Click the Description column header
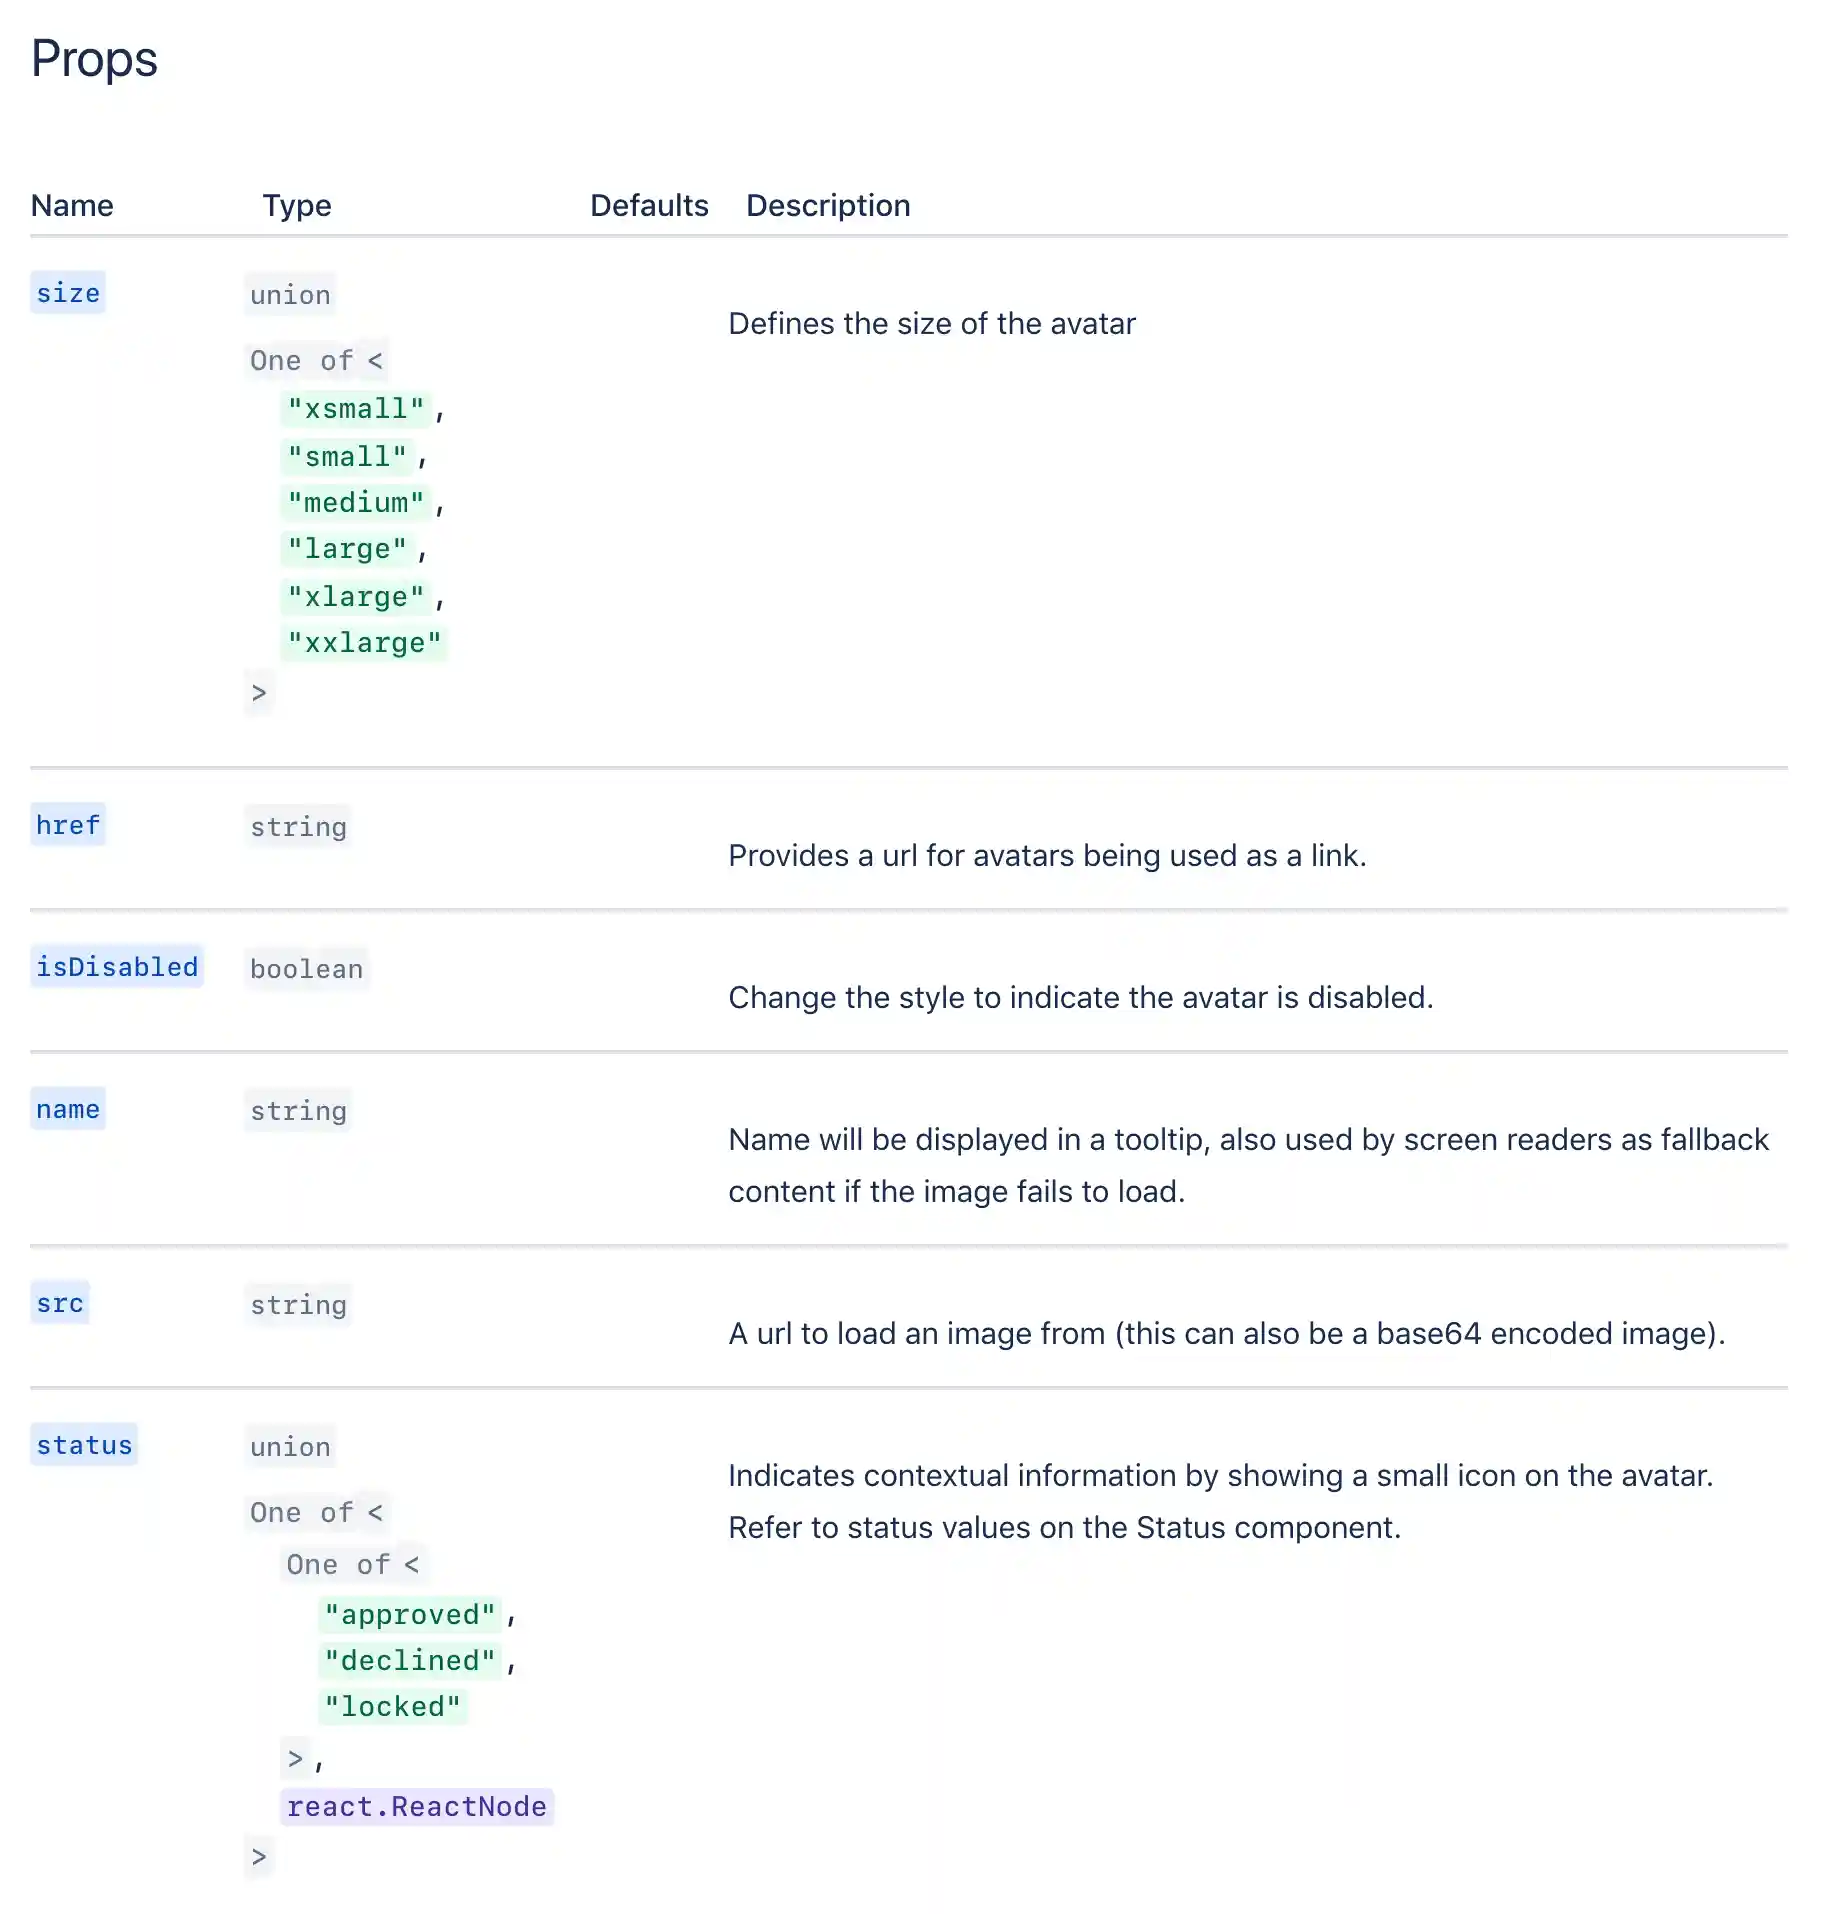 [828, 205]
